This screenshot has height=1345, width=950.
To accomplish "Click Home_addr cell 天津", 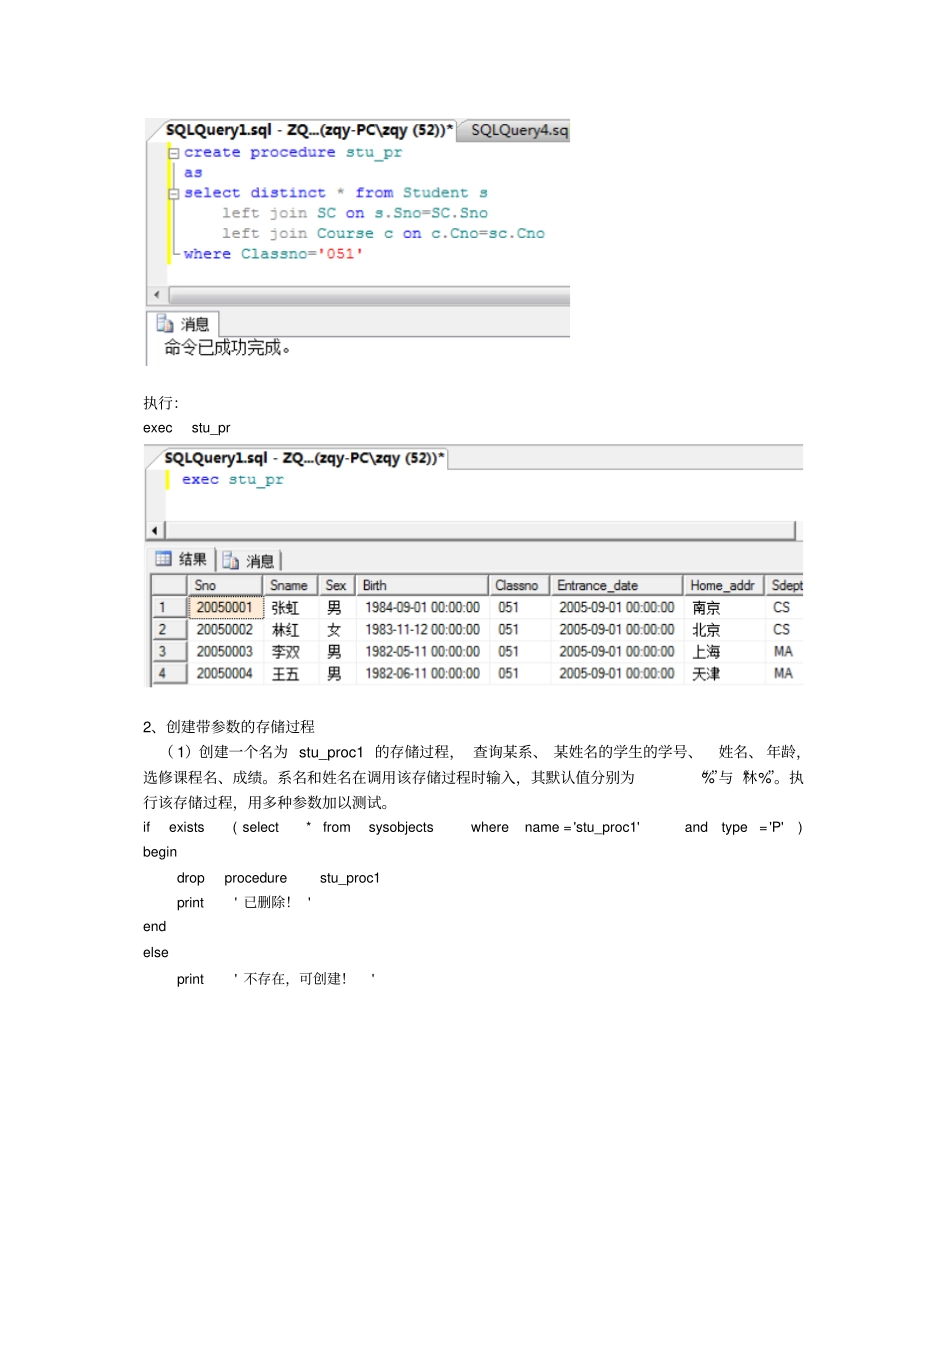I will click(724, 673).
